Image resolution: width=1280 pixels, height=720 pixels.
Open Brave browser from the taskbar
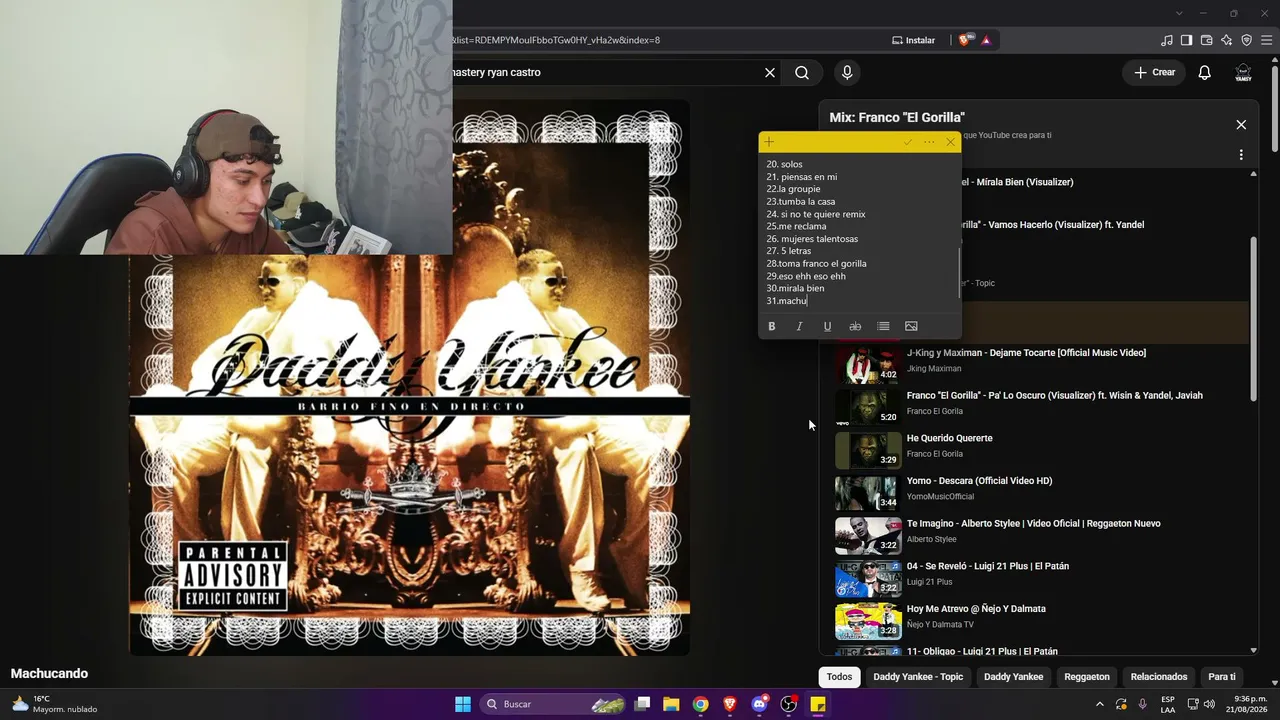pos(730,704)
